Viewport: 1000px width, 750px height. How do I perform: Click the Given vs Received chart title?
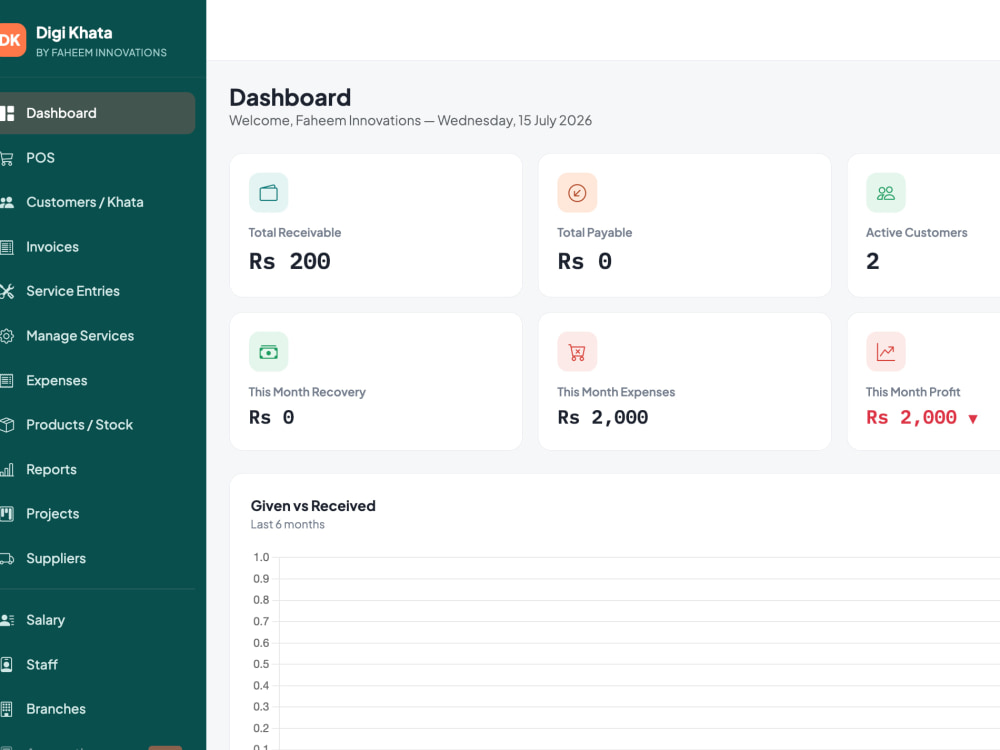[x=313, y=506]
